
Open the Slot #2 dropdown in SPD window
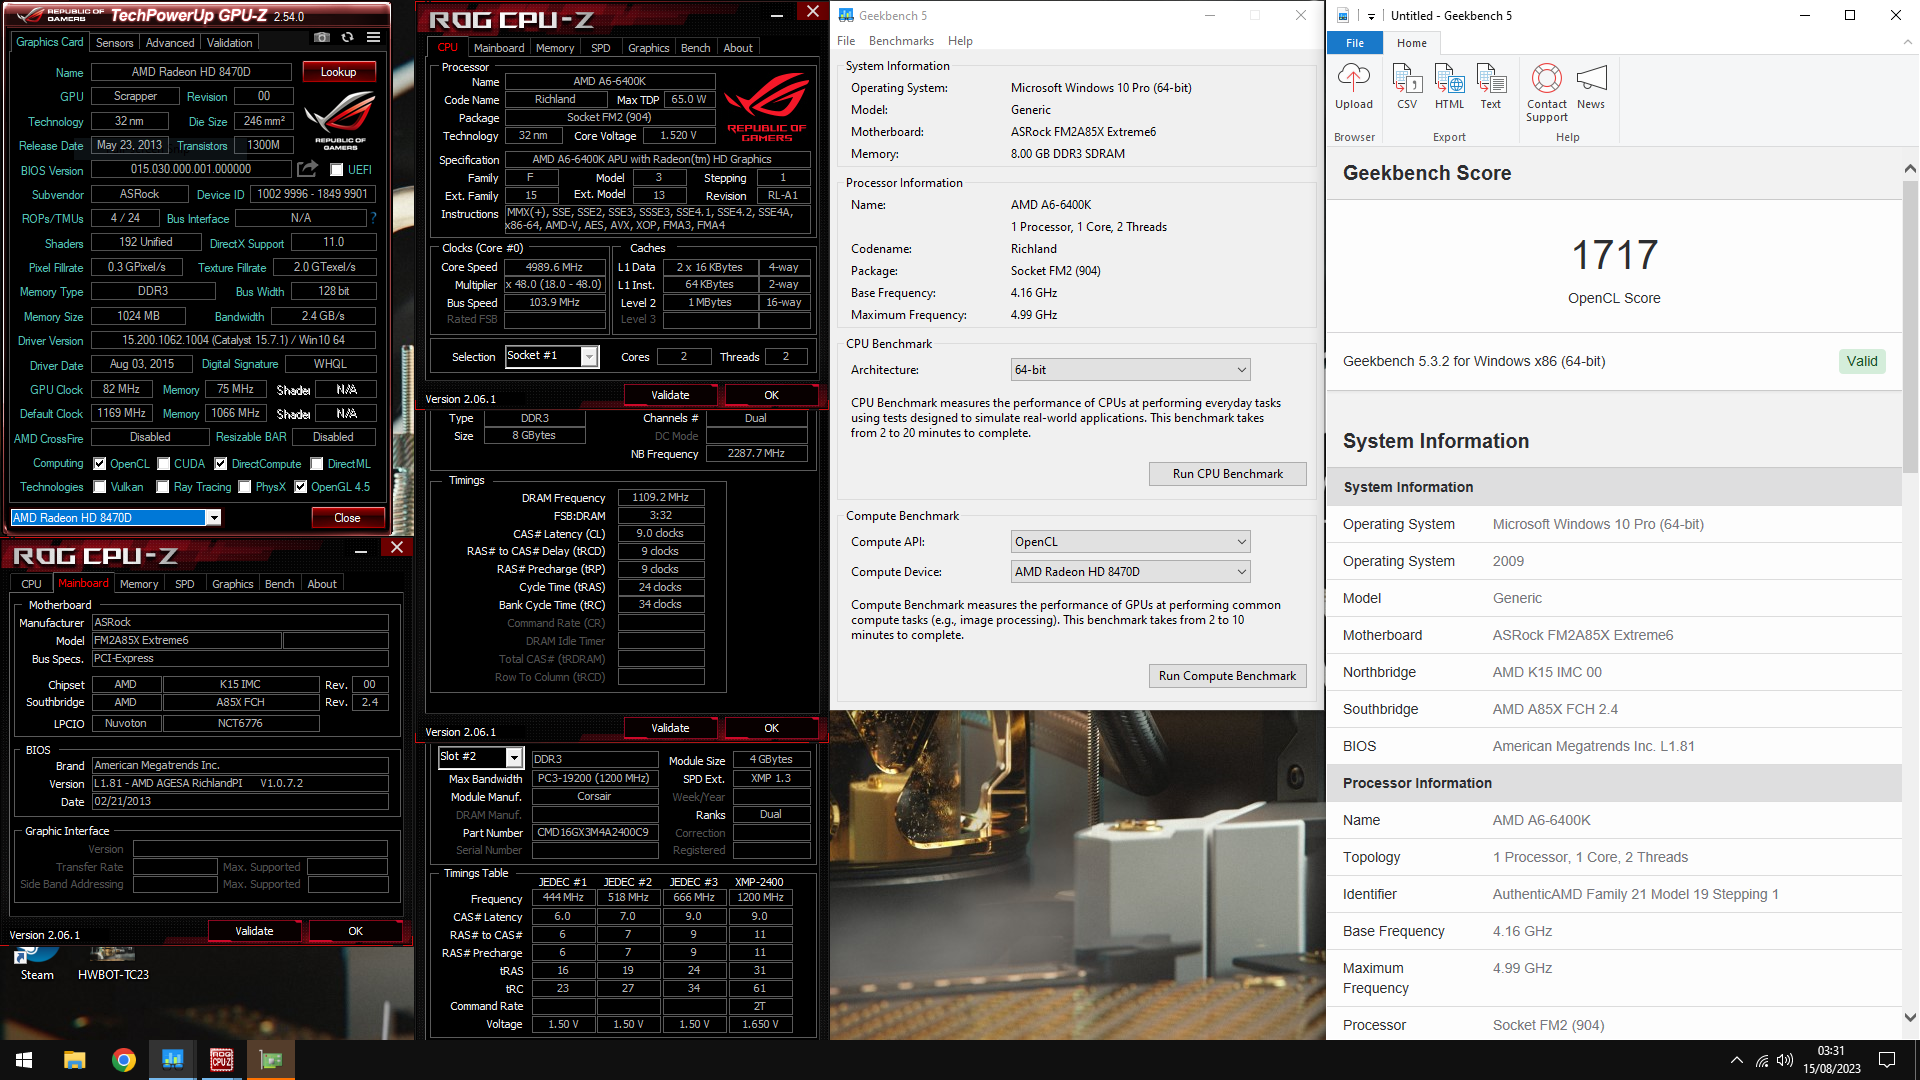(480, 757)
